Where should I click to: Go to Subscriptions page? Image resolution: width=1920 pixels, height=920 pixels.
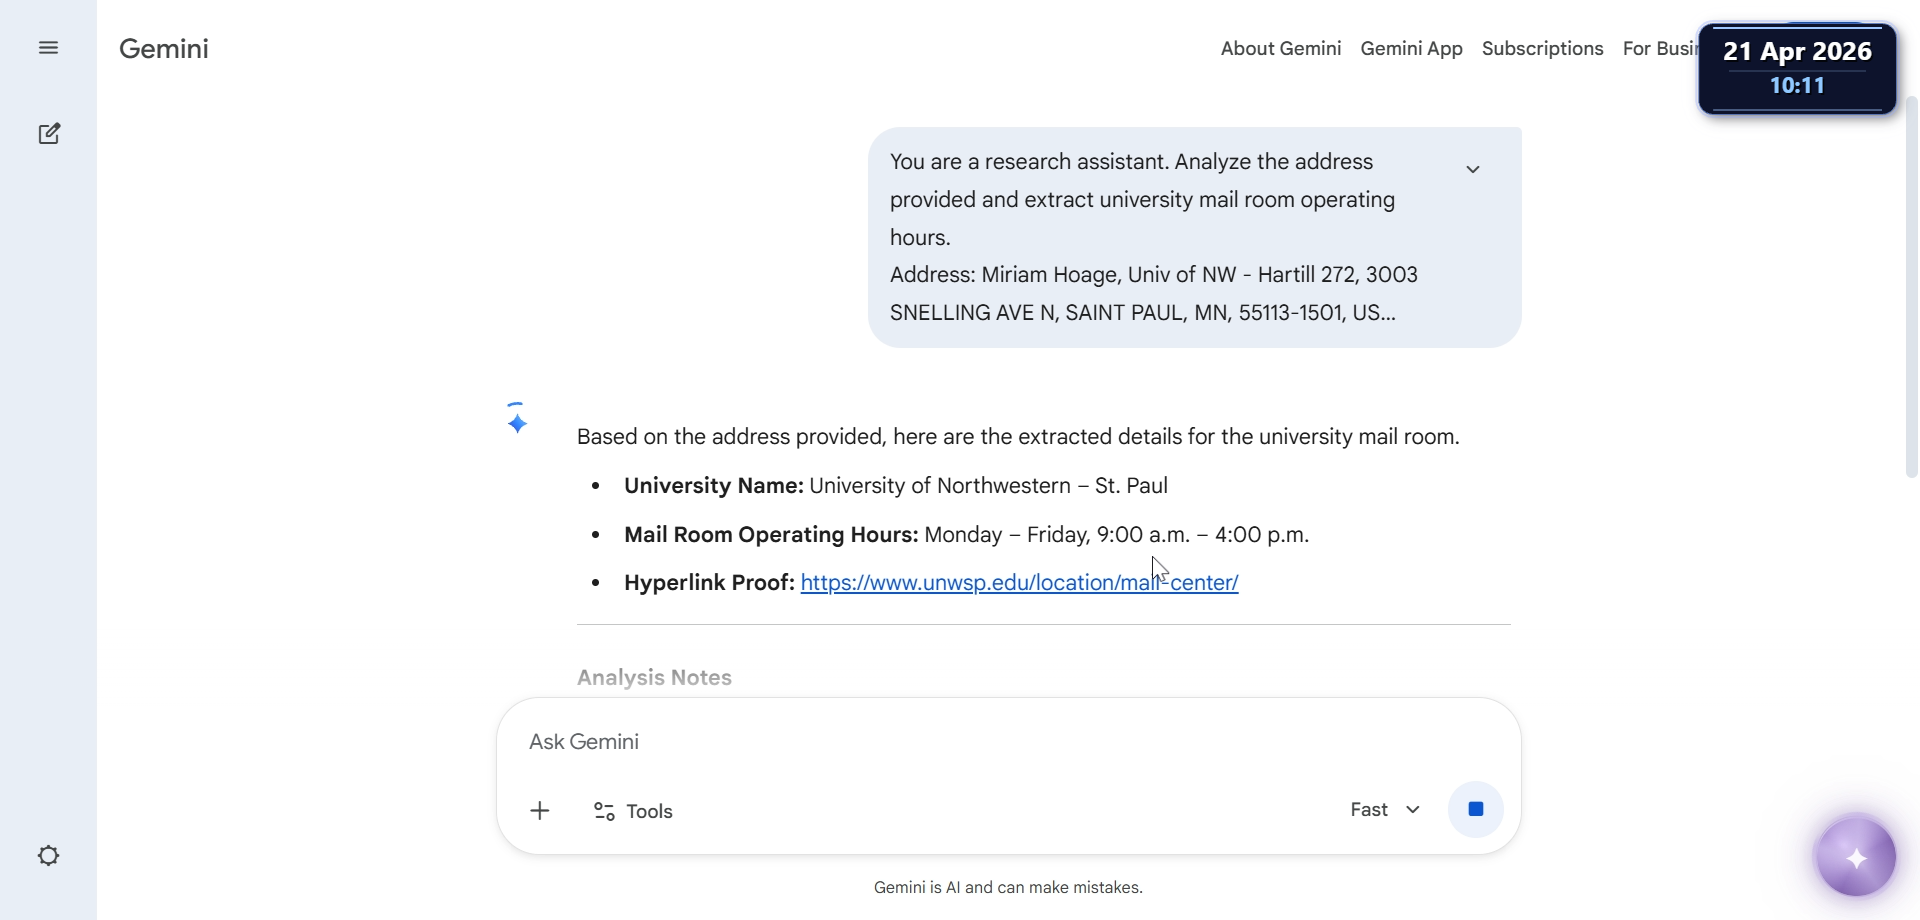coord(1542,48)
